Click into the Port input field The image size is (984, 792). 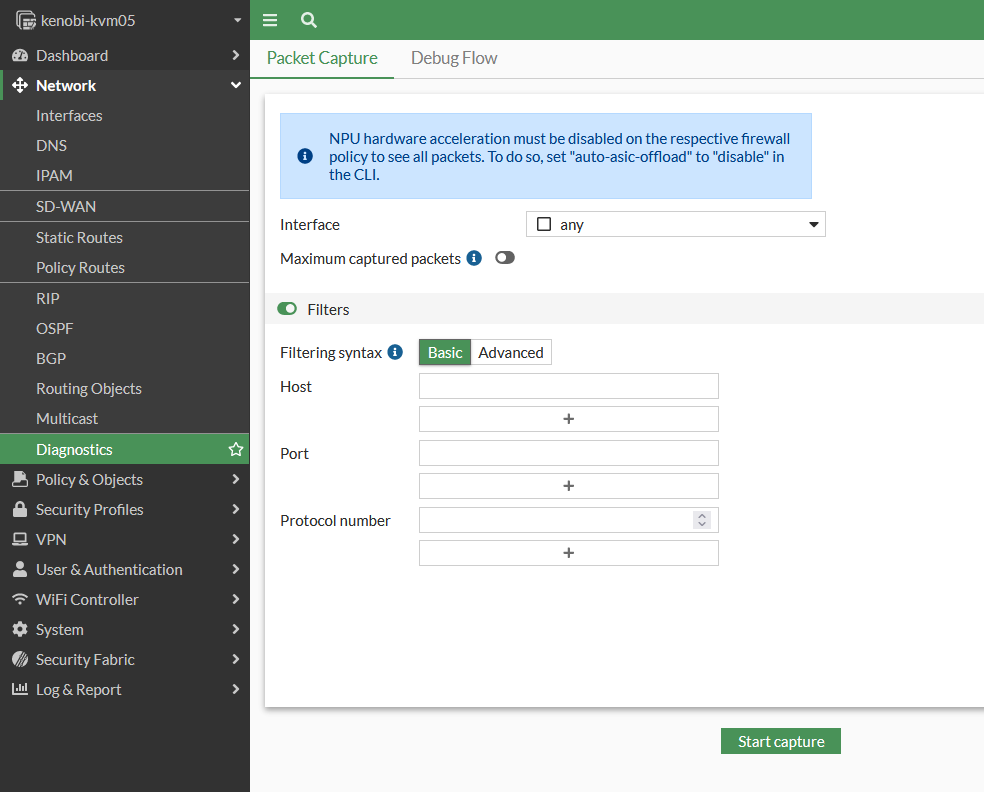pyautogui.click(x=568, y=453)
